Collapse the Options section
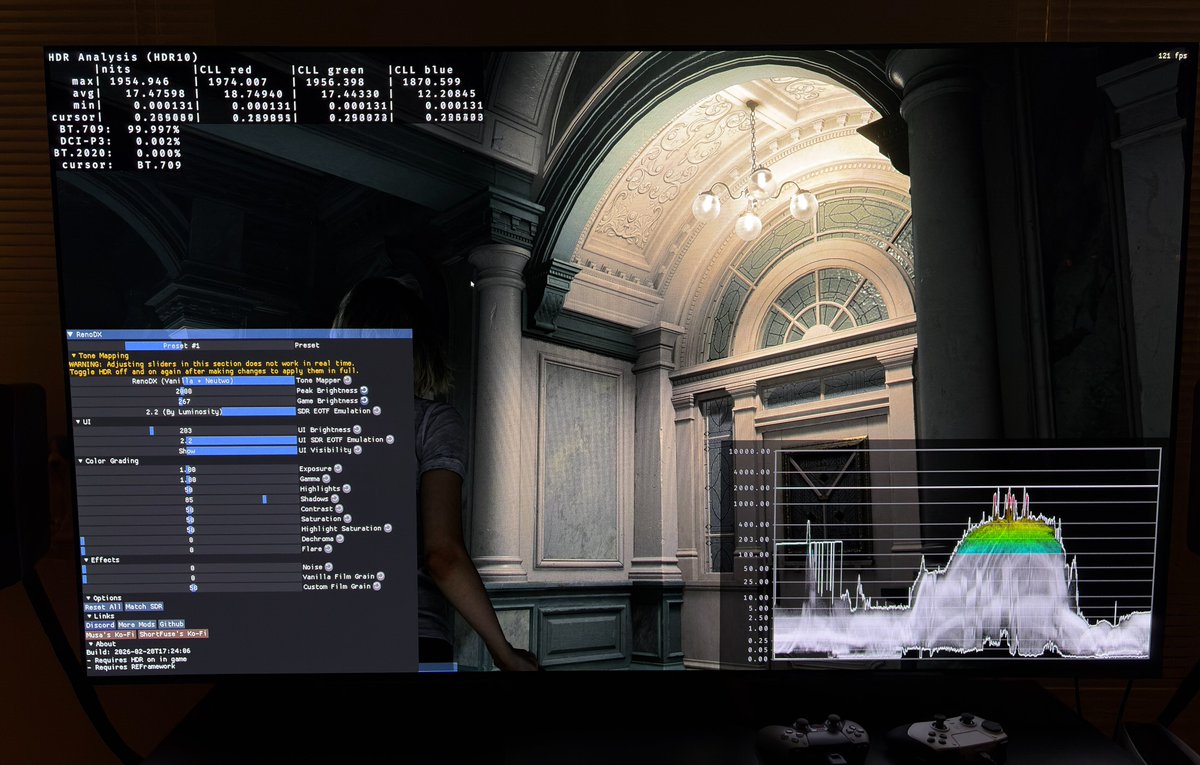 coord(87,598)
